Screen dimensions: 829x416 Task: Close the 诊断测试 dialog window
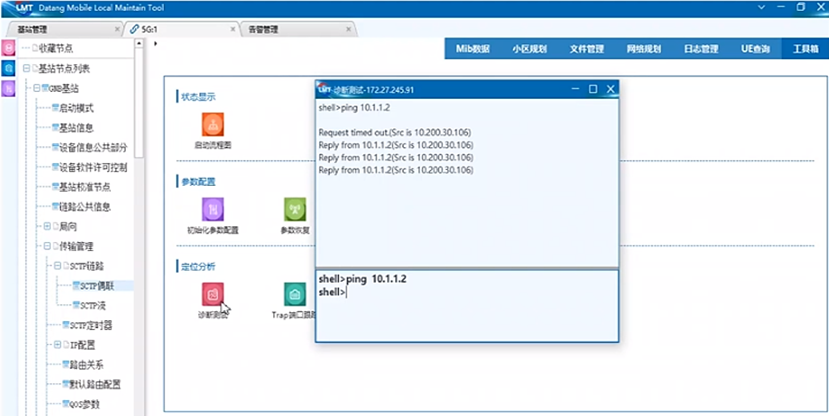610,89
